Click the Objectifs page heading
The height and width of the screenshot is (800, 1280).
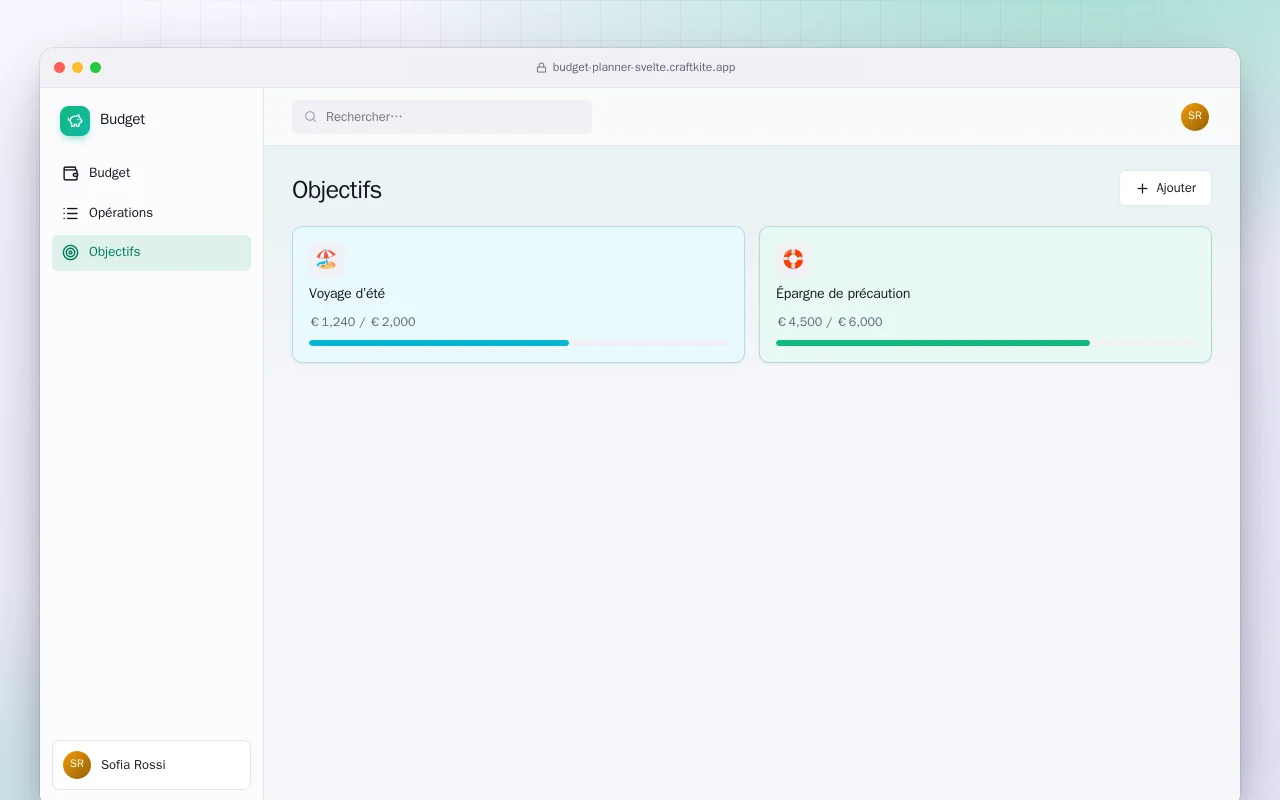[337, 190]
